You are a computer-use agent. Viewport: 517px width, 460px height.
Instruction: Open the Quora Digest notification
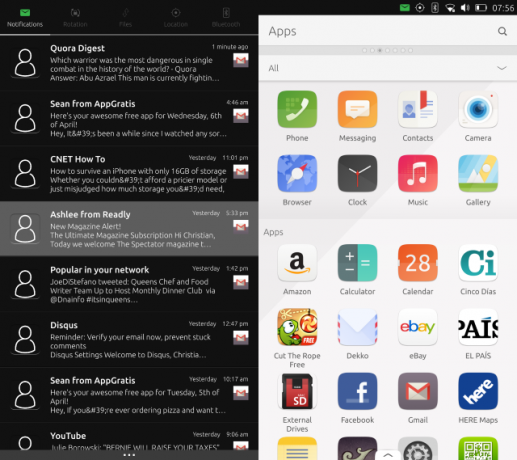[129, 63]
